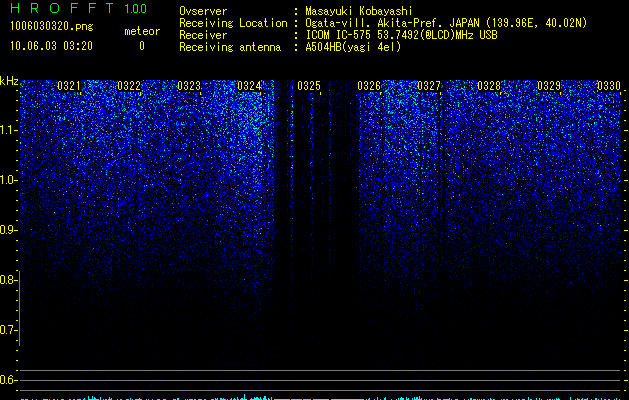Image resolution: width=629 pixels, height=400 pixels.
Task: Click the kHz axis unit label
Action: click(x=9, y=81)
